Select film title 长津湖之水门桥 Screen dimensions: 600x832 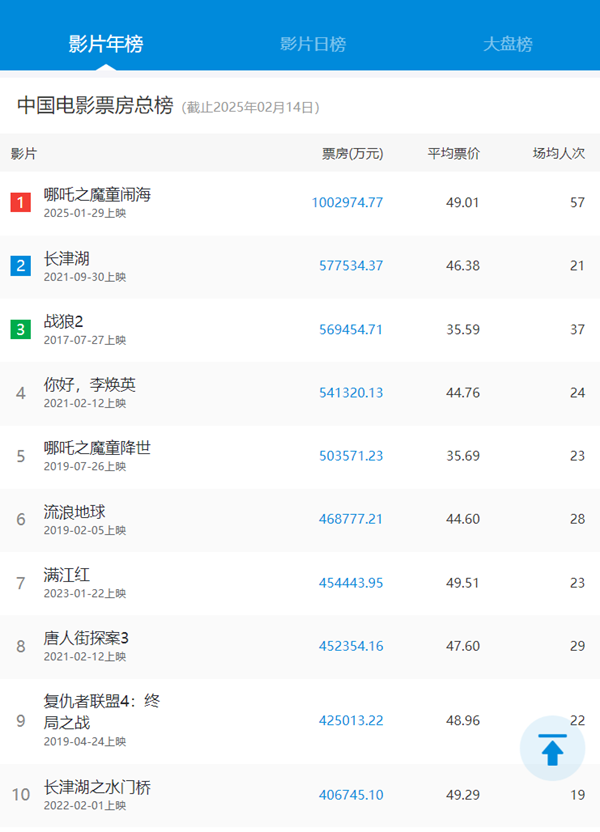pyautogui.click(x=97, y=787)
